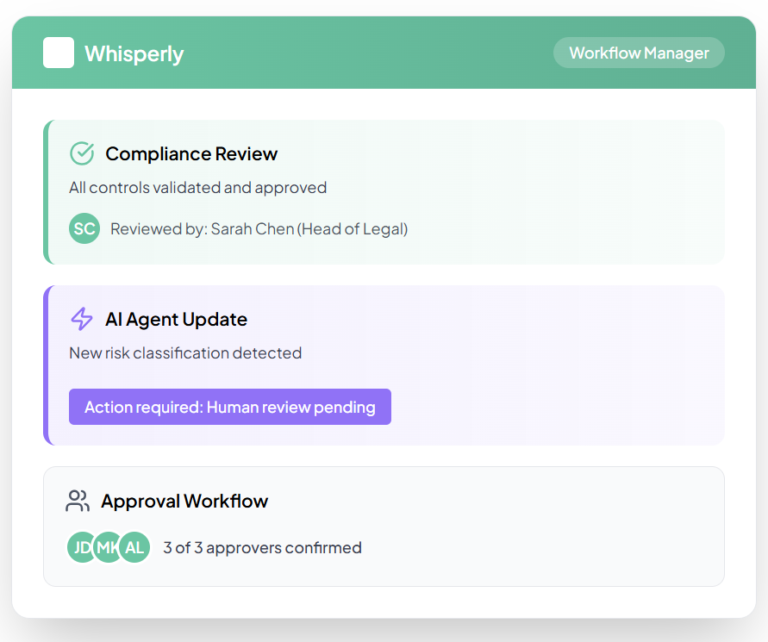Screen dimensions: 768x642
Task: Select the SC reviewer avatar
Action: [x=84, y=229]
